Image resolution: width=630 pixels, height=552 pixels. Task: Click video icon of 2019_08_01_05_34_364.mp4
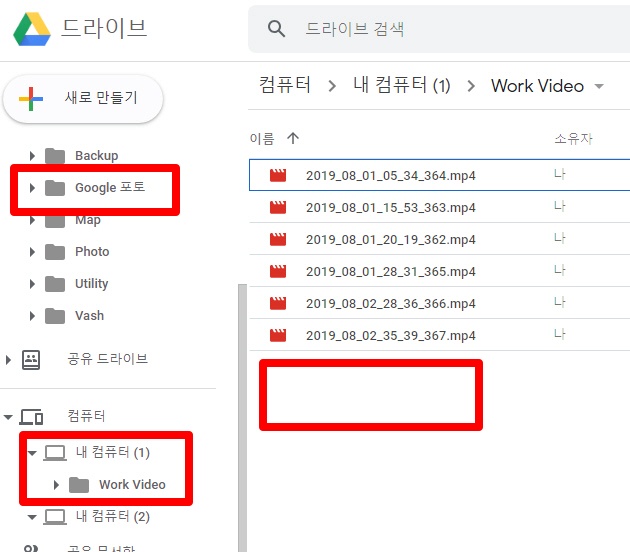[278, 175]
